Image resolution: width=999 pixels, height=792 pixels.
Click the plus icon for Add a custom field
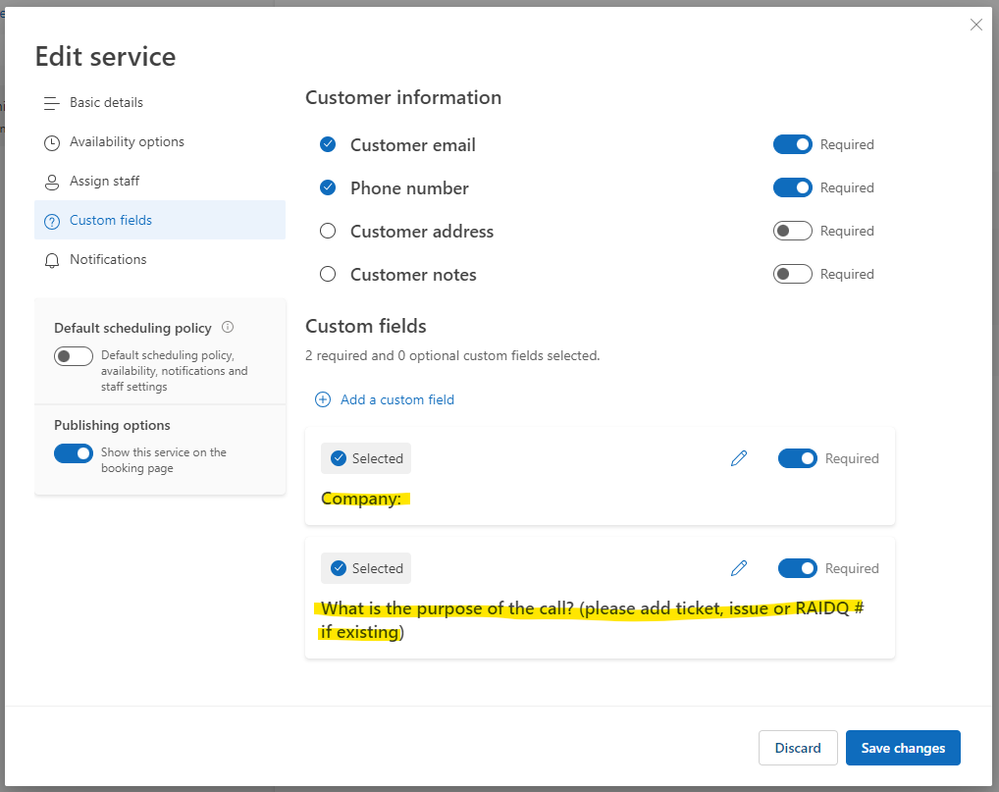(x=323, y=400)
